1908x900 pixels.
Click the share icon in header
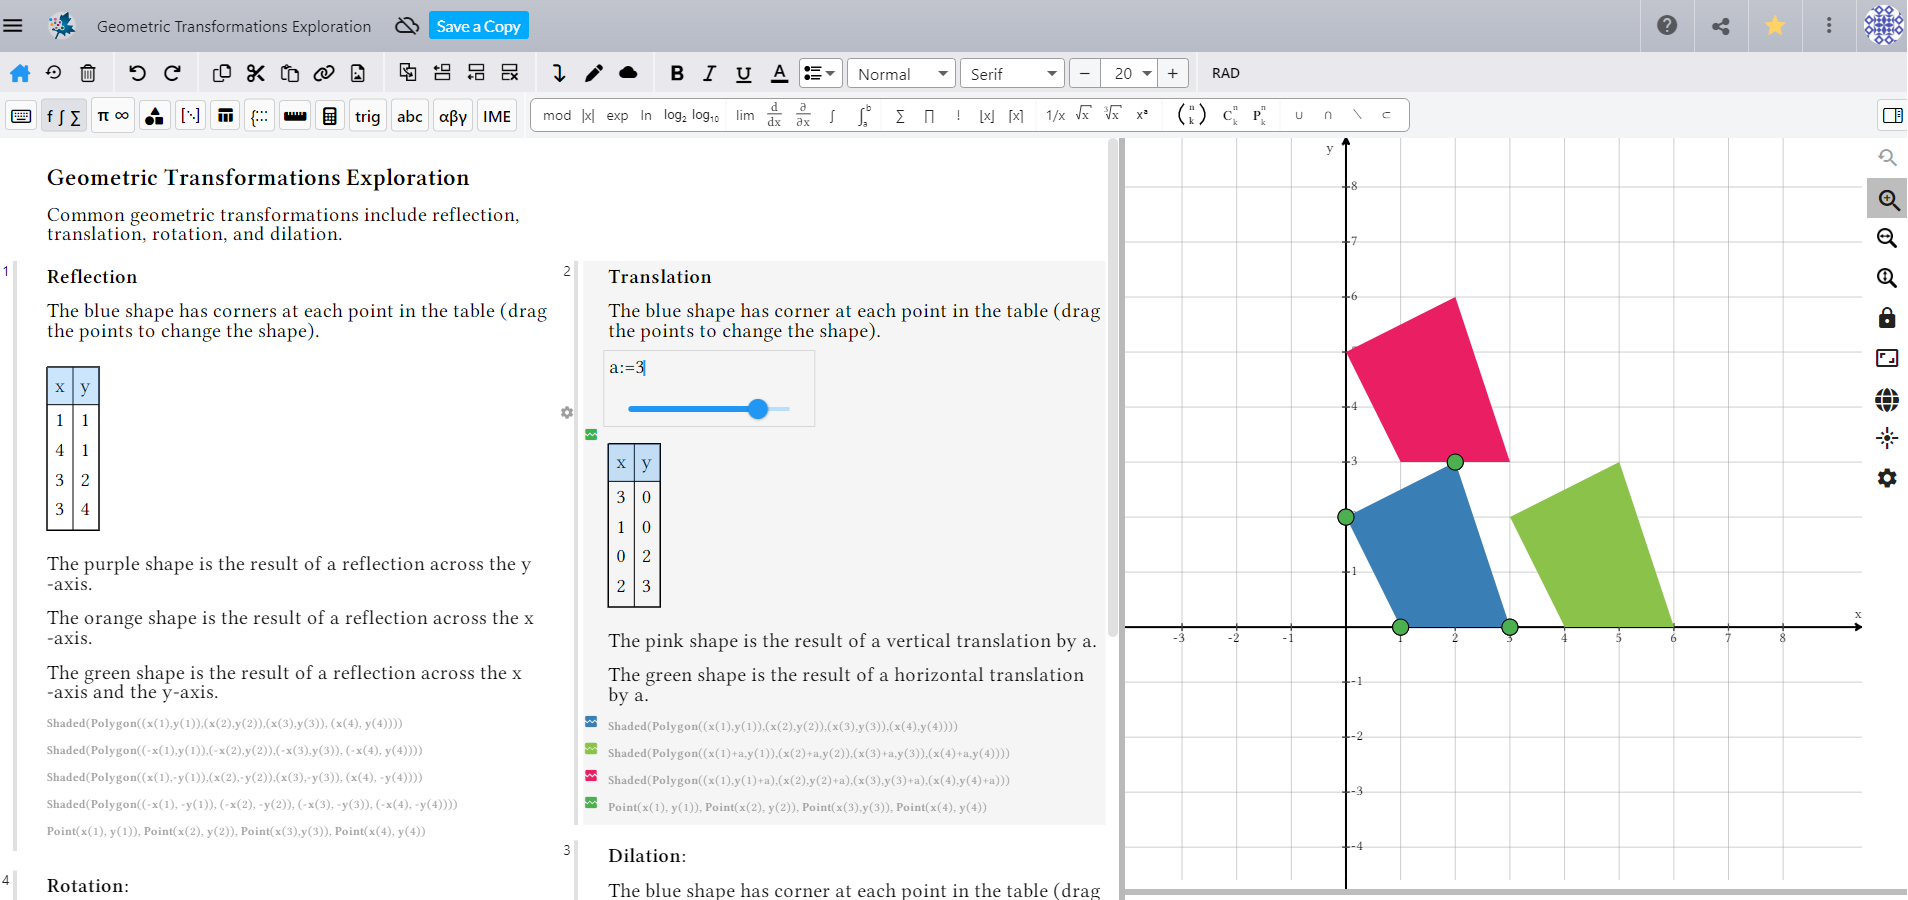pyautogui.click(x=1720, y=26)
